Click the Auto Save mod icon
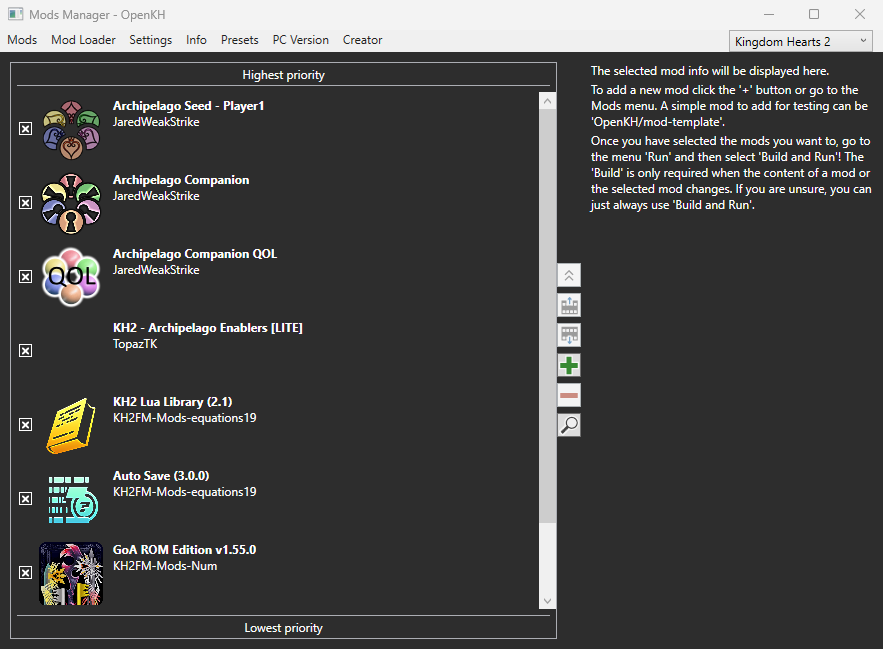This screenshot has width=883, height=649. click(72, 499)
